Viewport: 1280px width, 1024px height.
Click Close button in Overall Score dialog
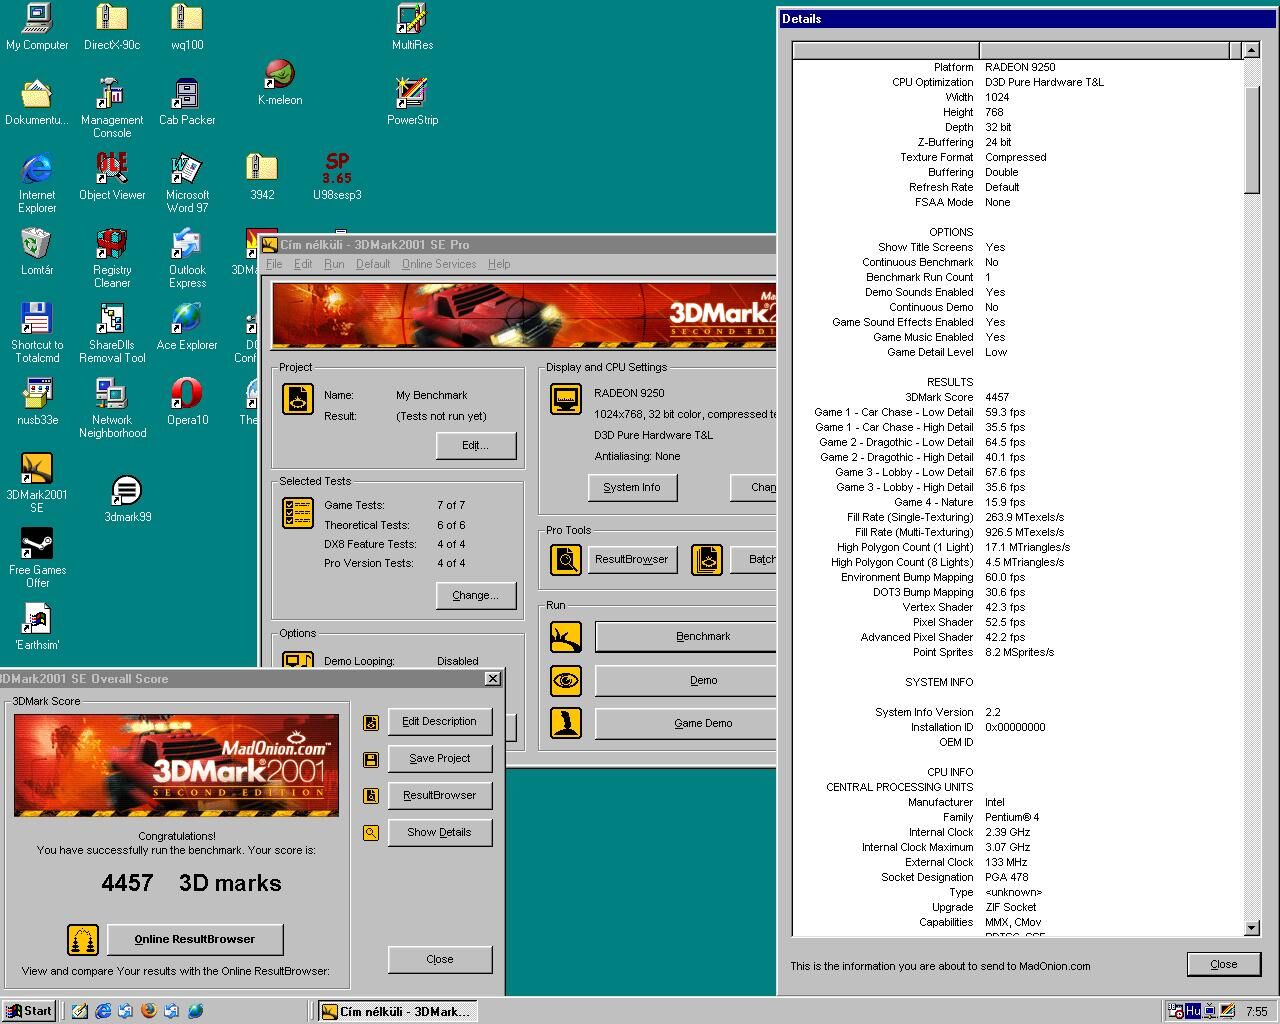[440, 959]
